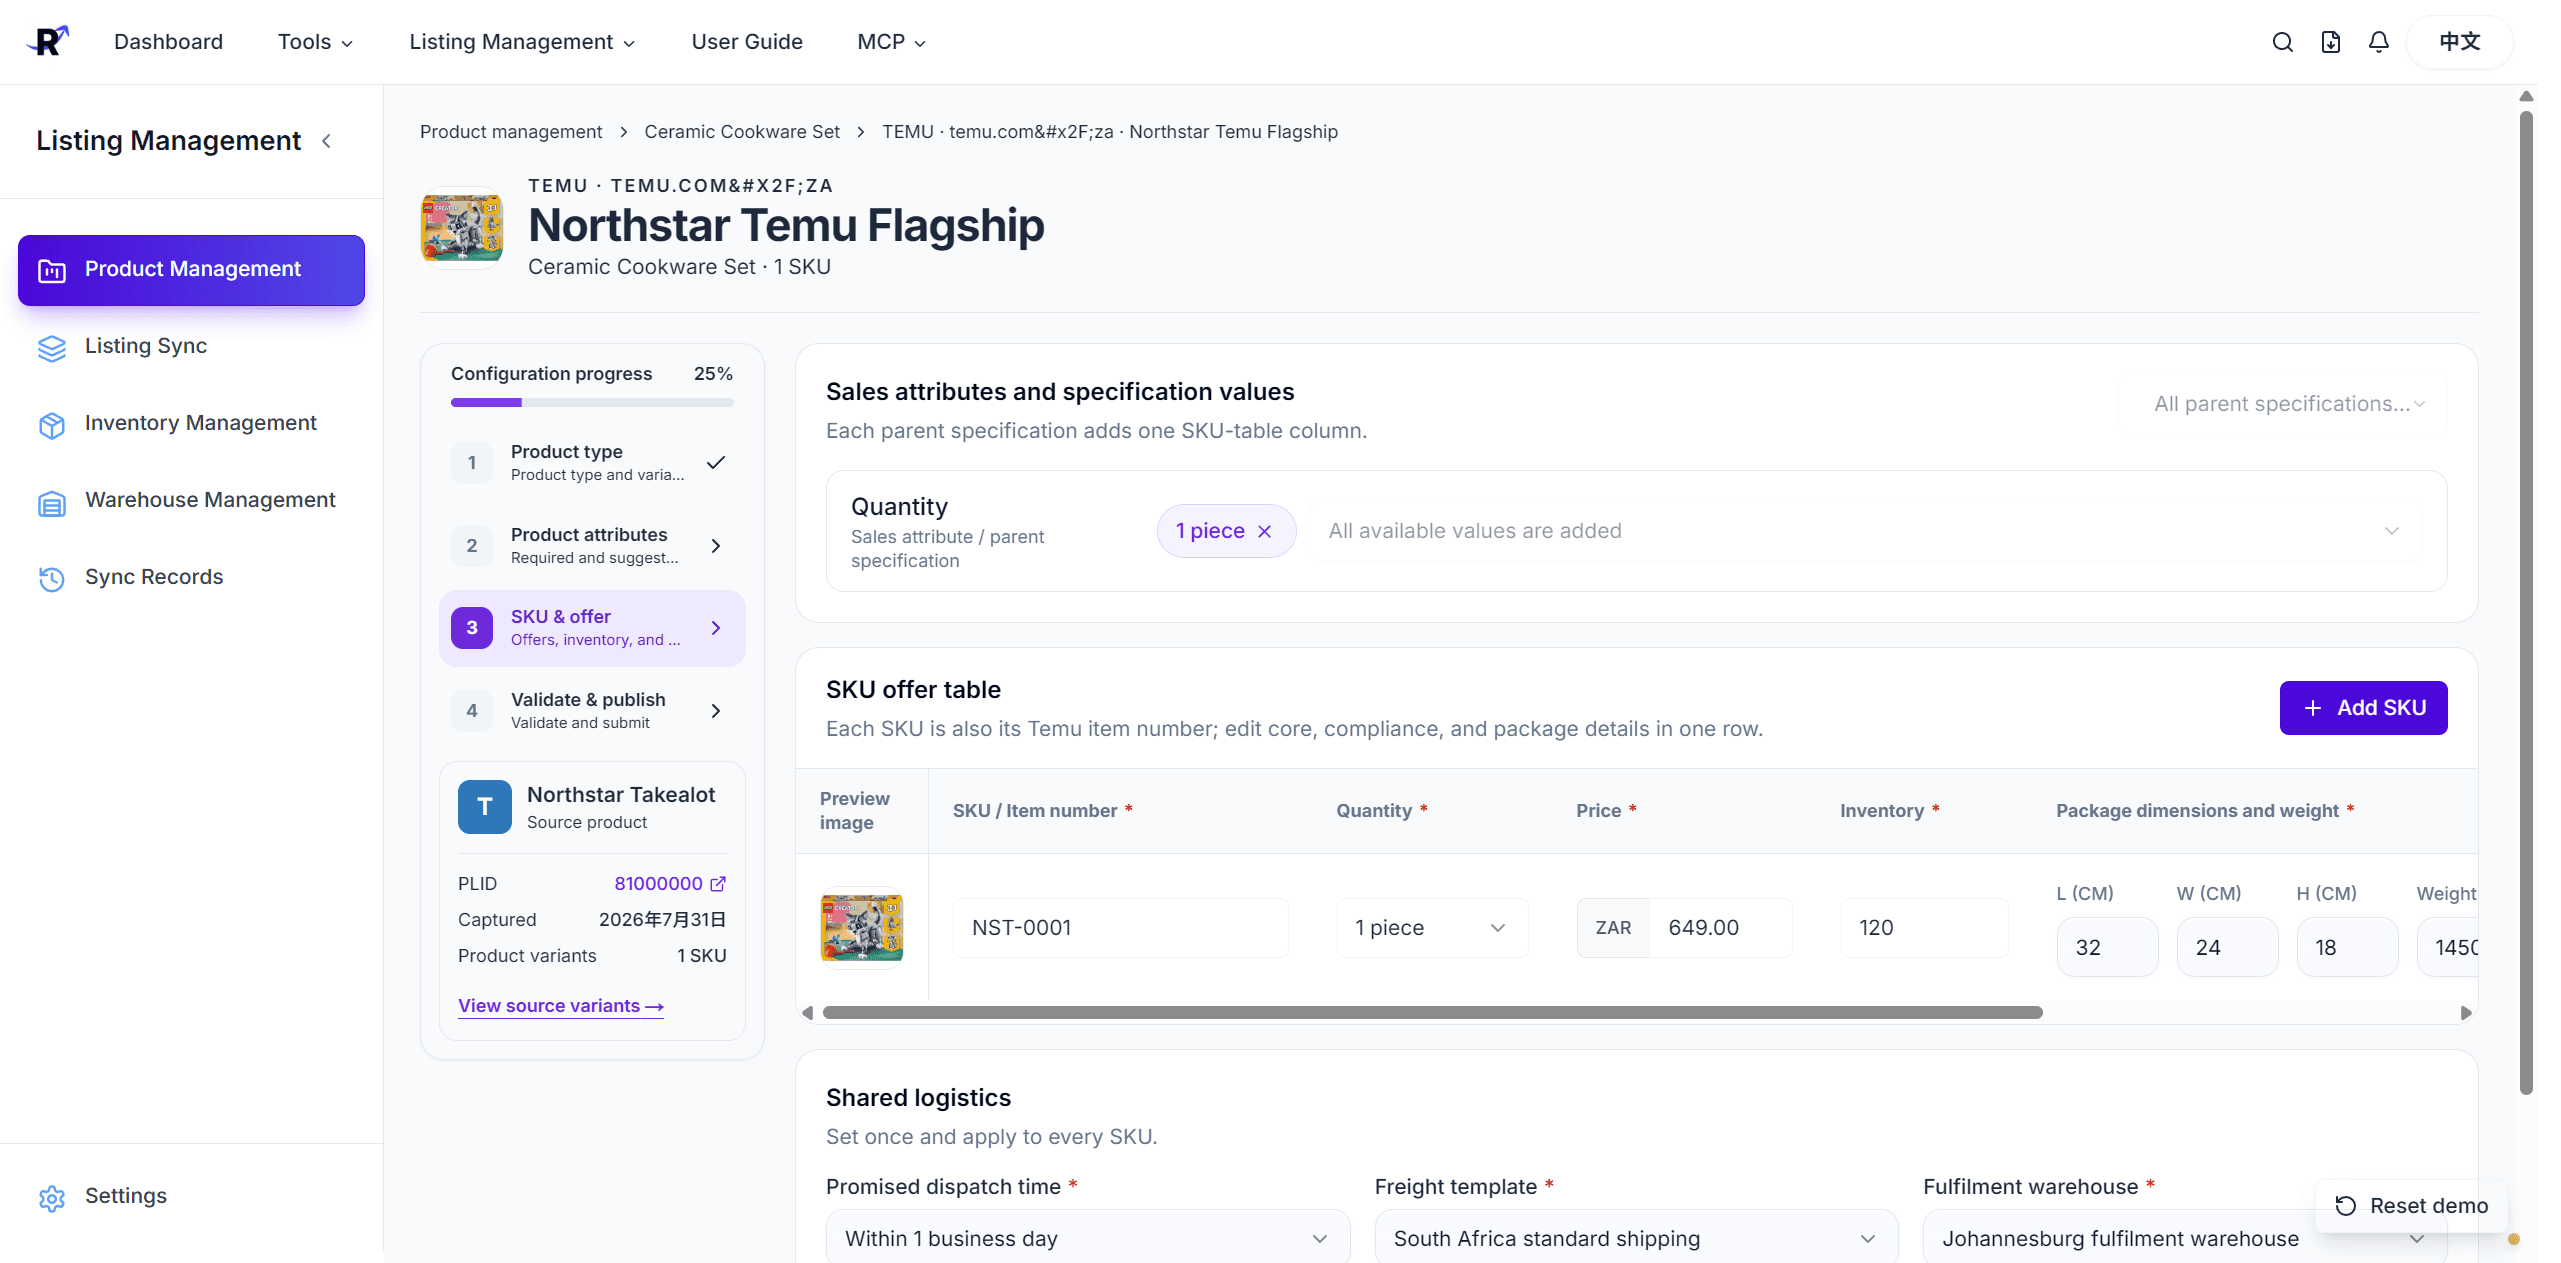The width and height of the screenshot is (2561, 1263).
Task: Open the All parent specifications dropdown
Action: click(x=2283, y=404)
